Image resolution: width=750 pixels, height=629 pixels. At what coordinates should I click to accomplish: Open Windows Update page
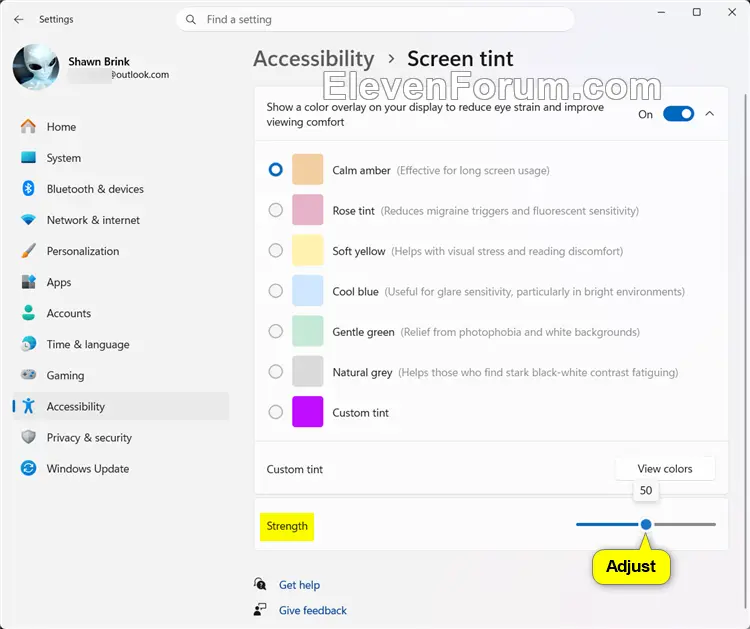pos(121,468)
